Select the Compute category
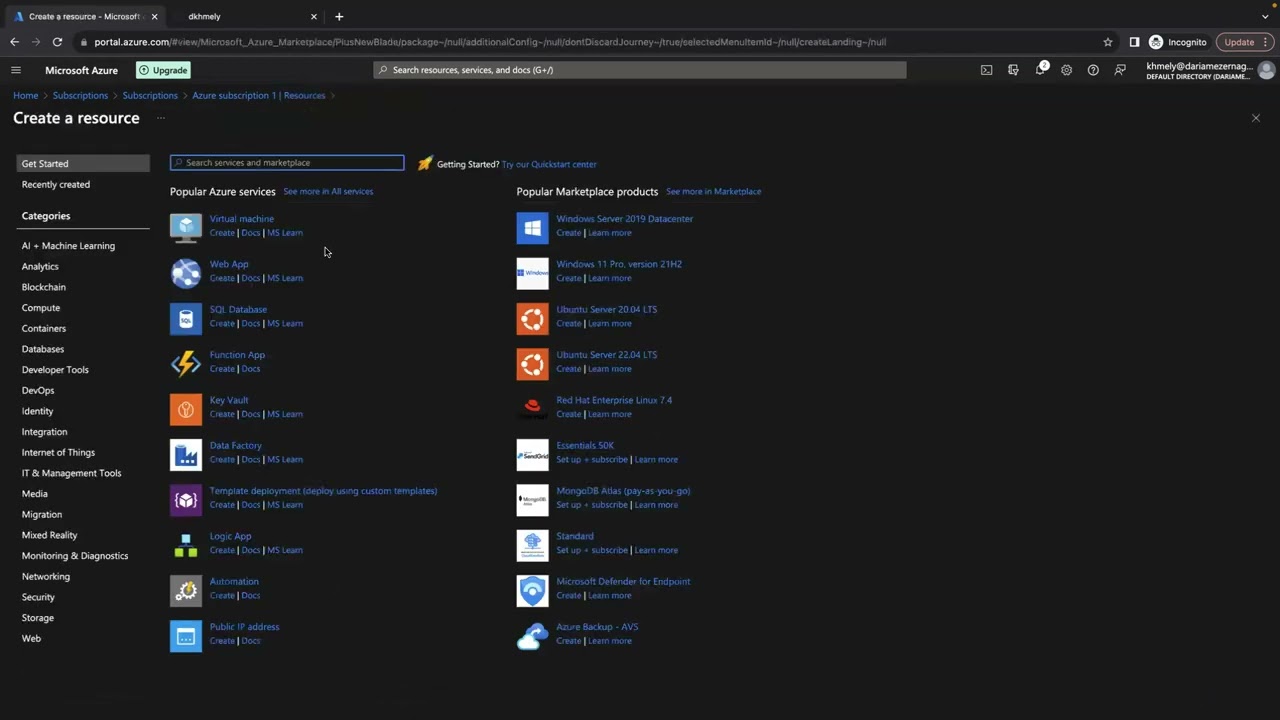The height and width of the screenshot is (720, 1280). click(x=41, y=307)
